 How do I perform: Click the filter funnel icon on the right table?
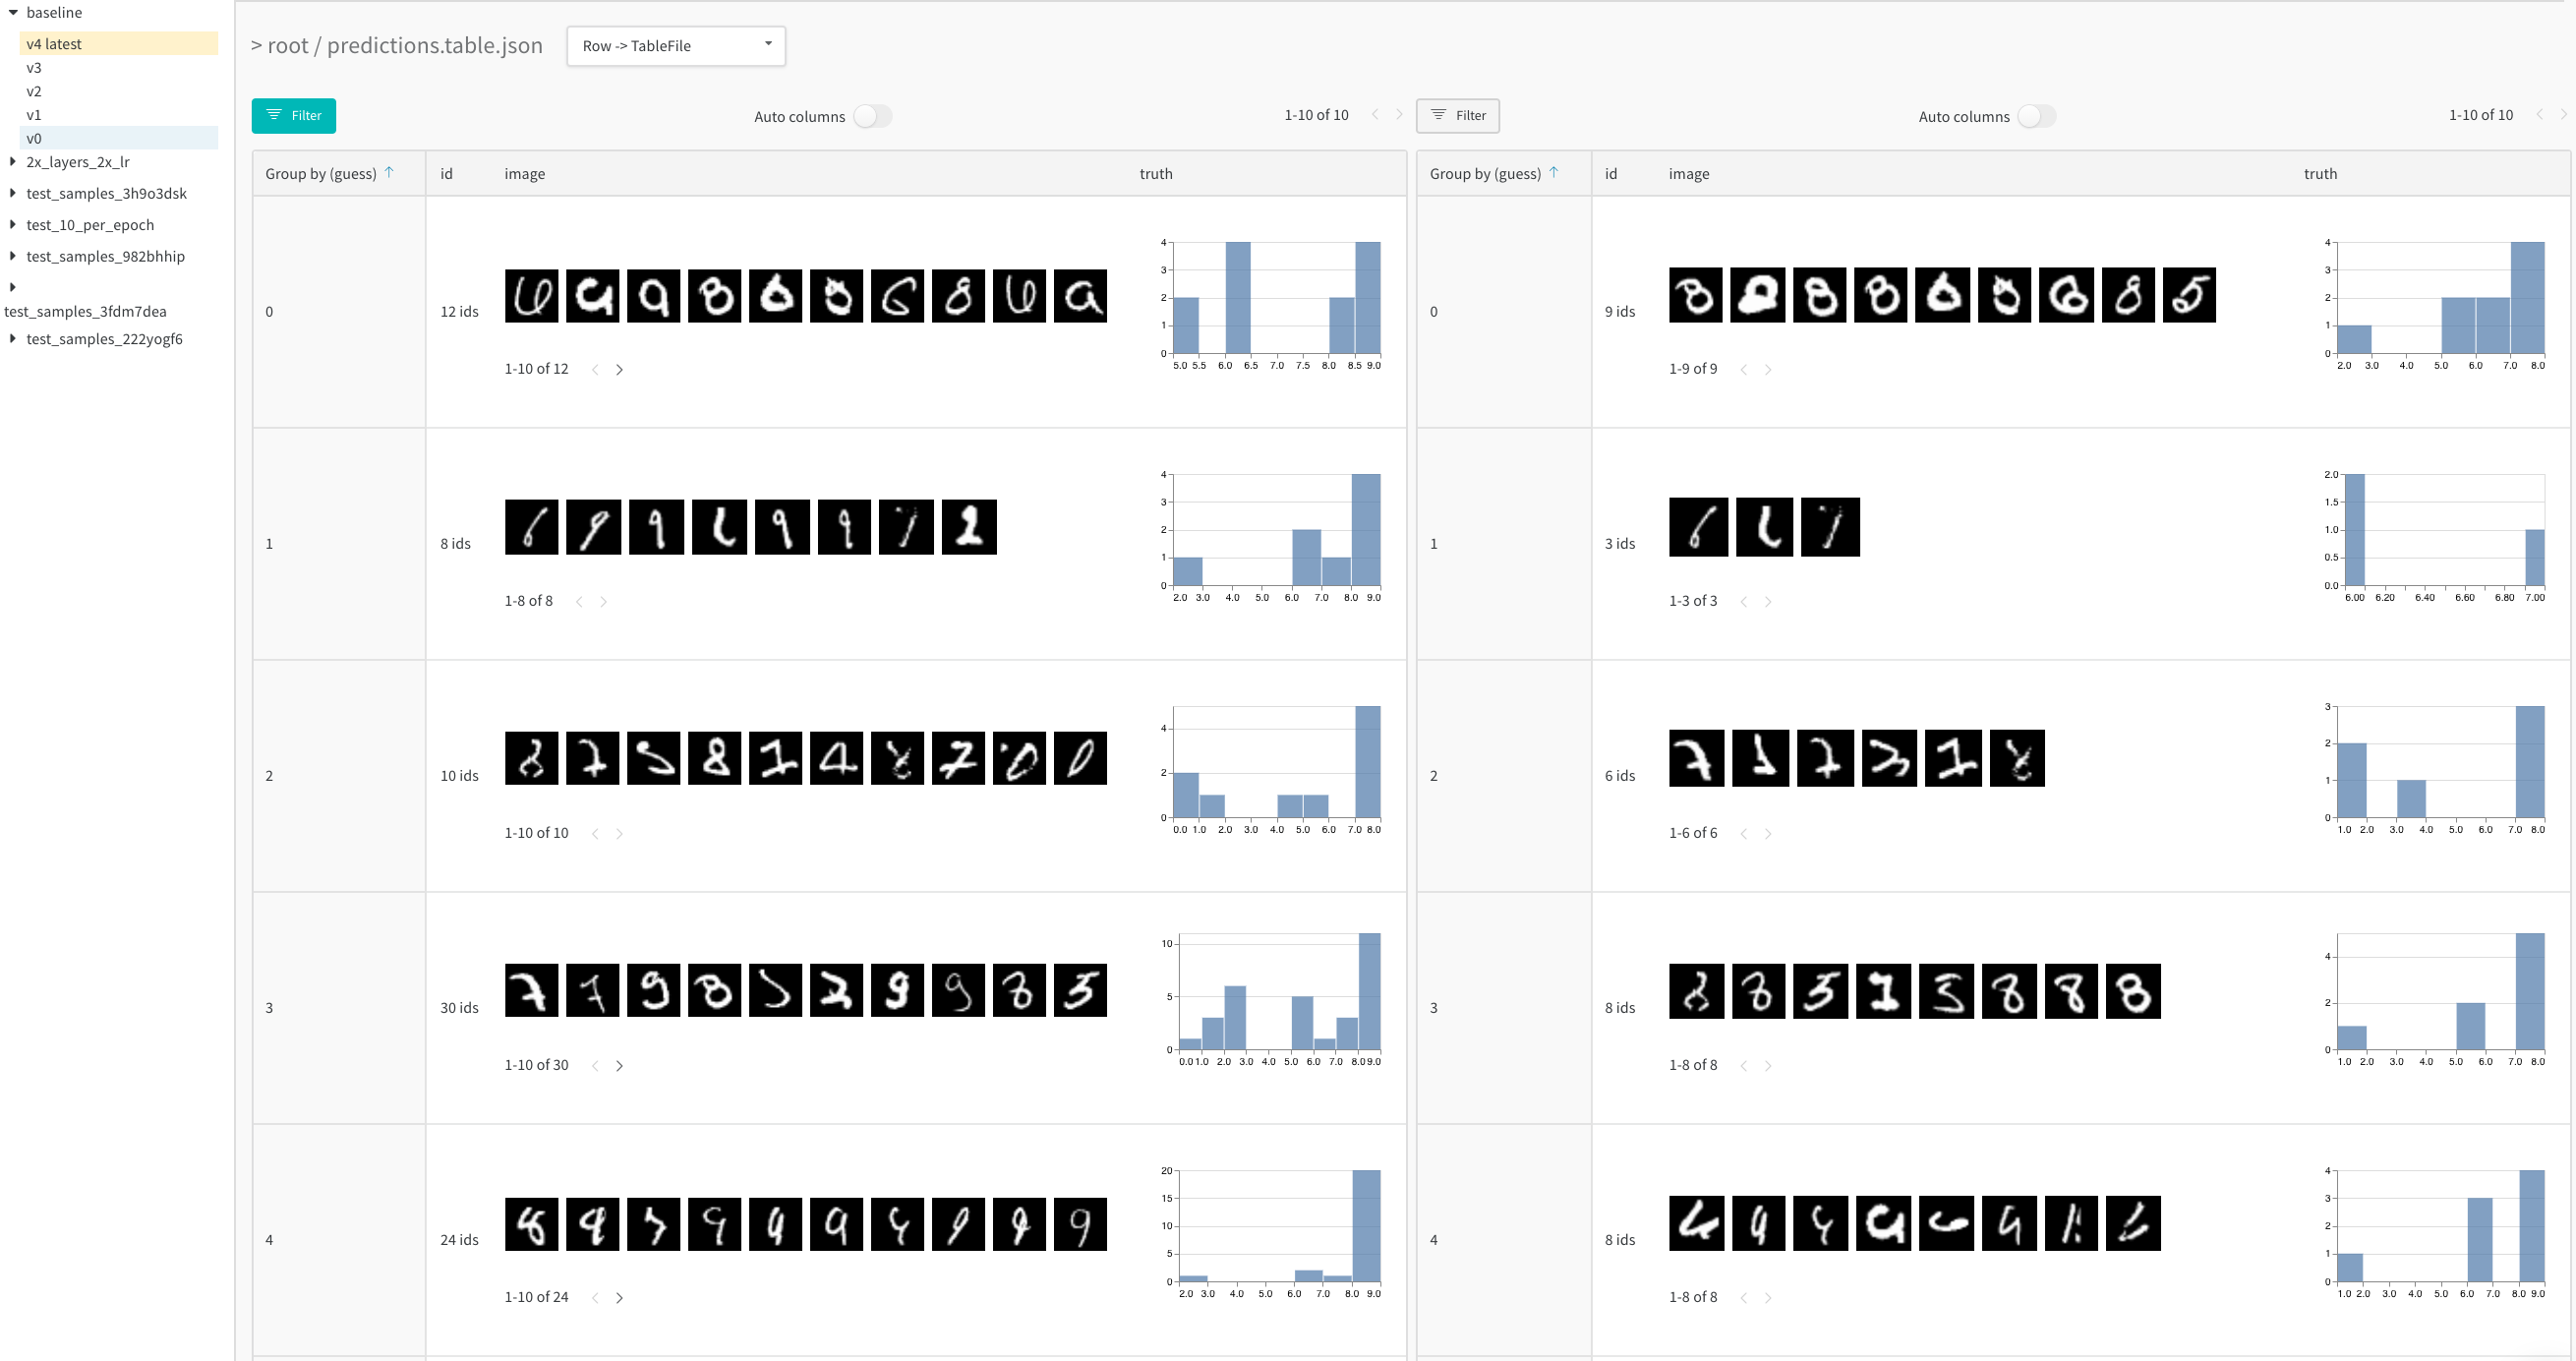click(x=1437, y=115)
